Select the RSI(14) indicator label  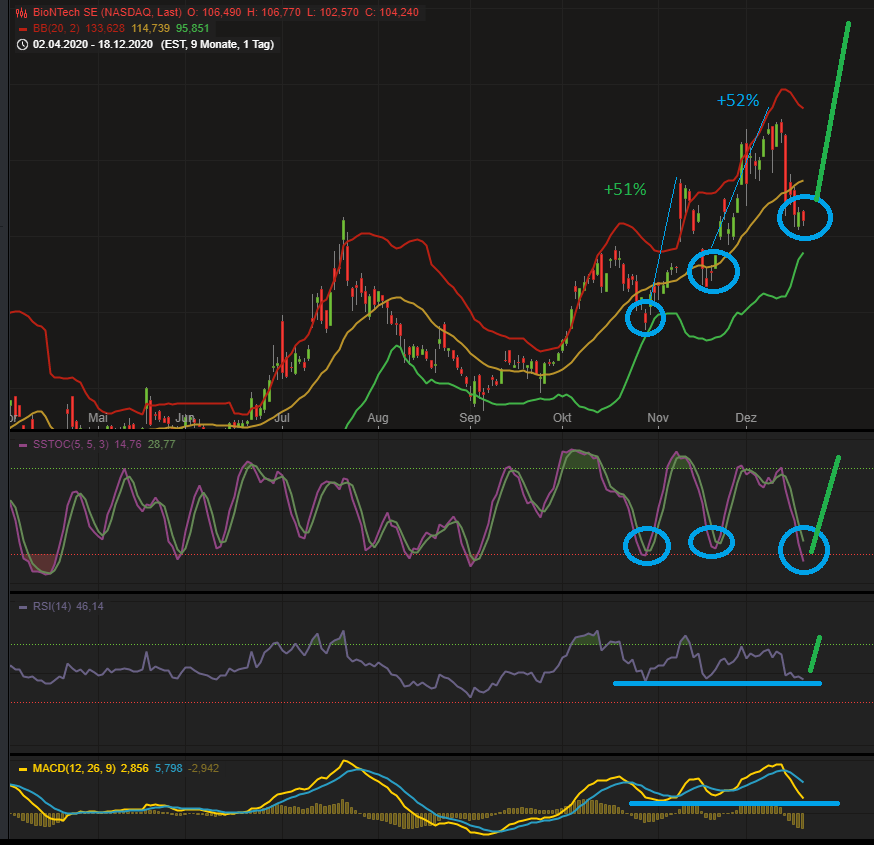(52, 606)
